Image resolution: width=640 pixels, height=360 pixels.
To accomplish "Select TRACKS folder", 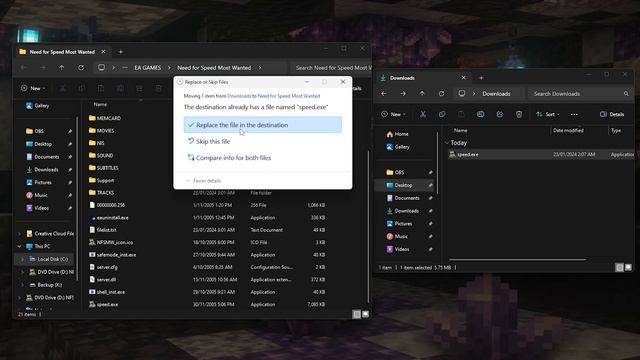I will [x=102, y=193].
